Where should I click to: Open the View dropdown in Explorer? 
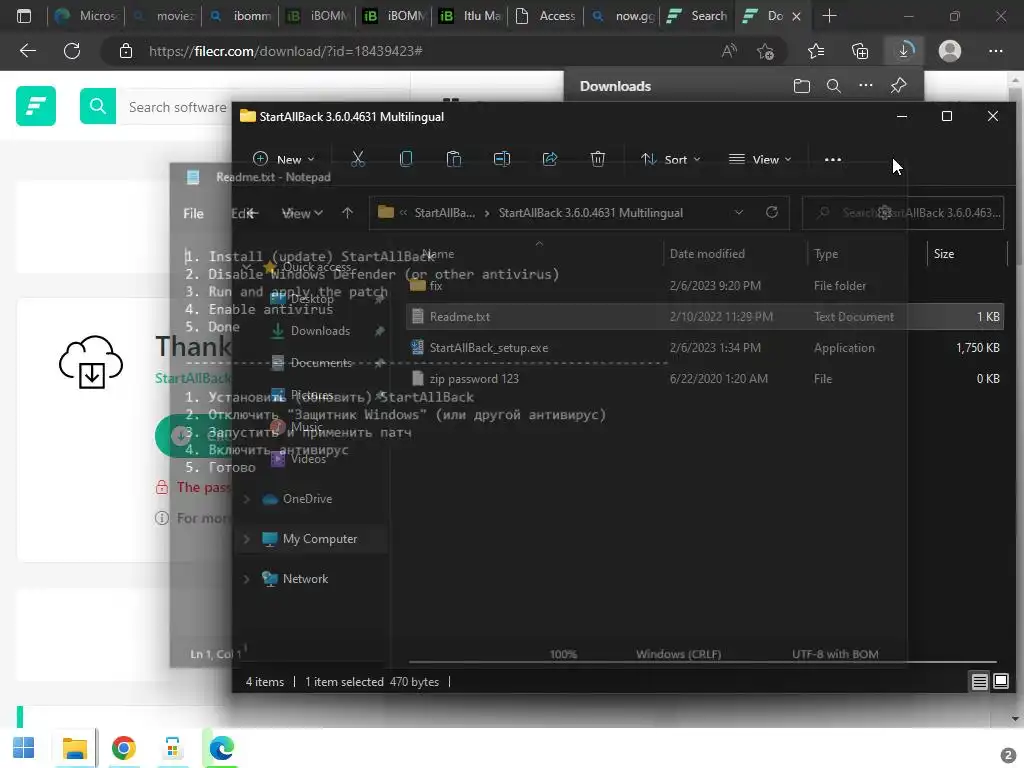pyautogui.click(x=760, y=159)
